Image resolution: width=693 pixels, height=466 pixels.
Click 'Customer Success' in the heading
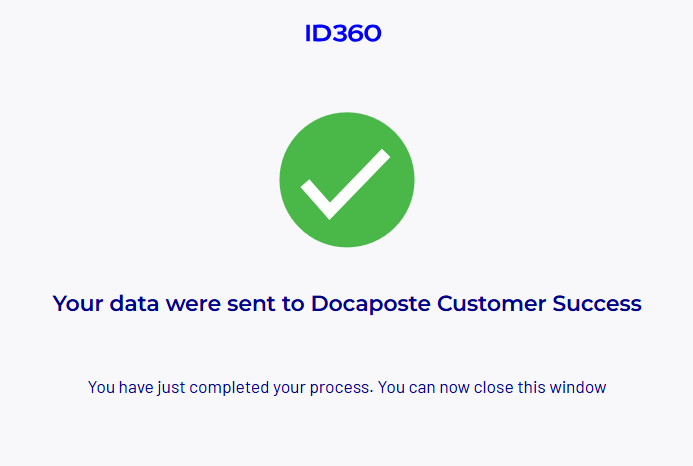(539, 303)
